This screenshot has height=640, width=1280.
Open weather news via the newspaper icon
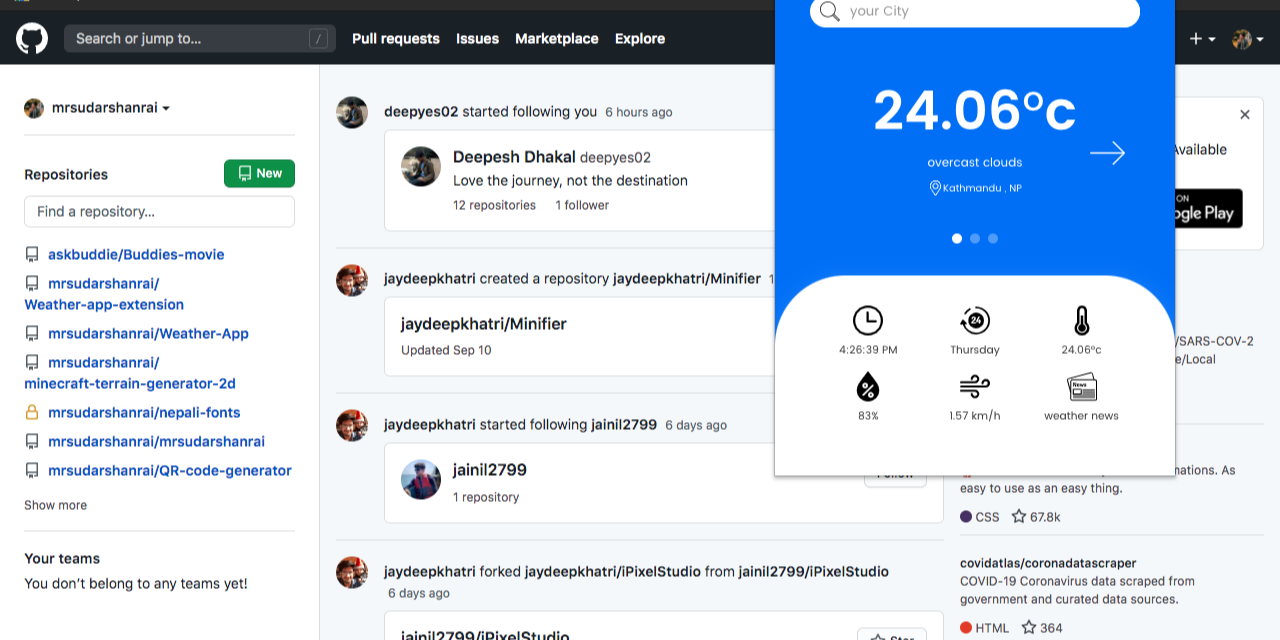[1081, 387]
